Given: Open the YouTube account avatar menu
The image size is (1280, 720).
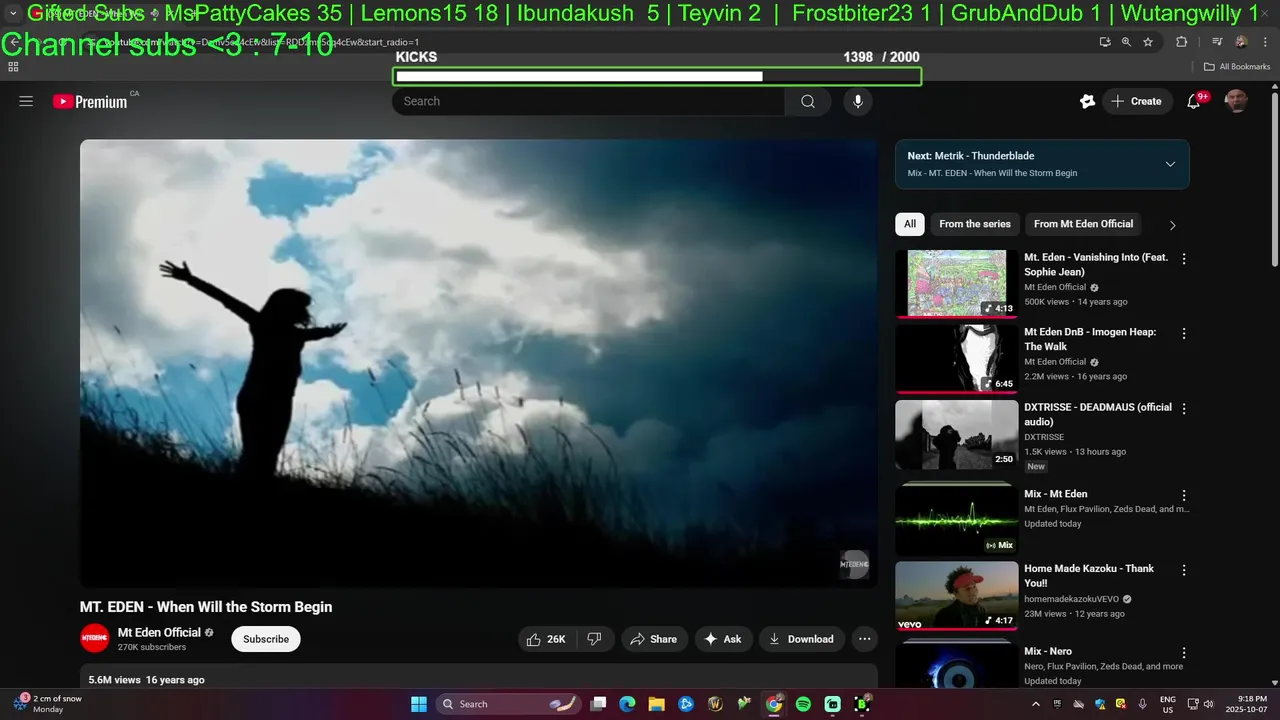Looking at the screenshot, I should 1237,101.
